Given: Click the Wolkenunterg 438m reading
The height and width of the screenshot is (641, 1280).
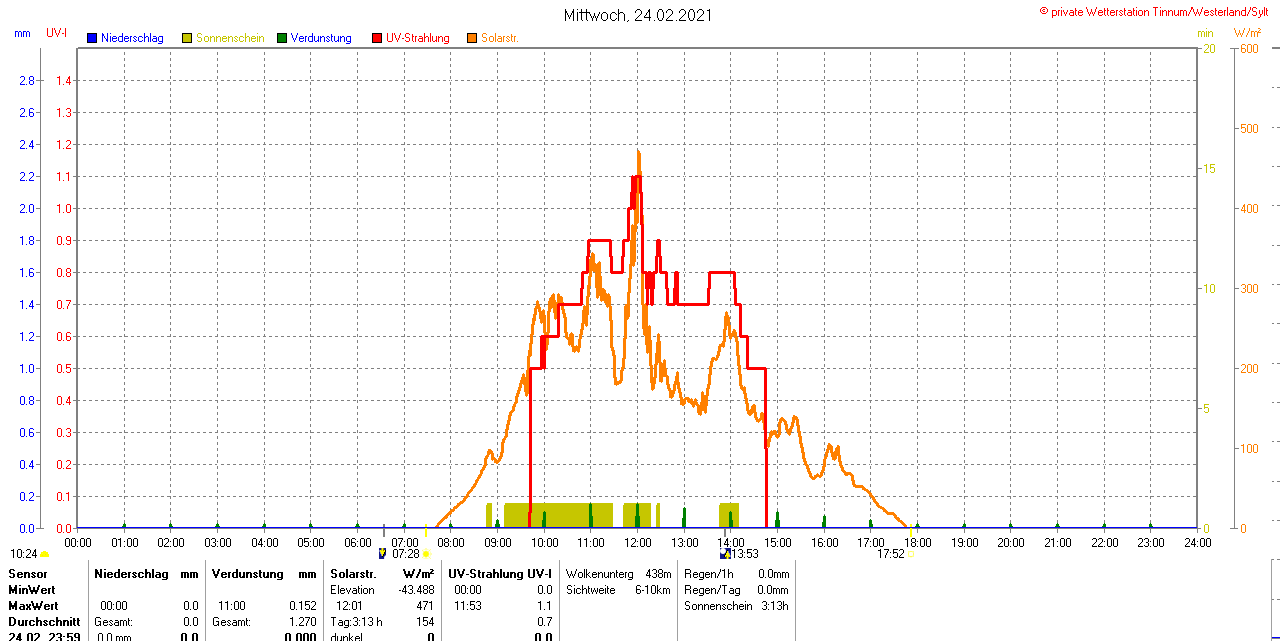Looking at the screenshot, I should coord(618,574).
